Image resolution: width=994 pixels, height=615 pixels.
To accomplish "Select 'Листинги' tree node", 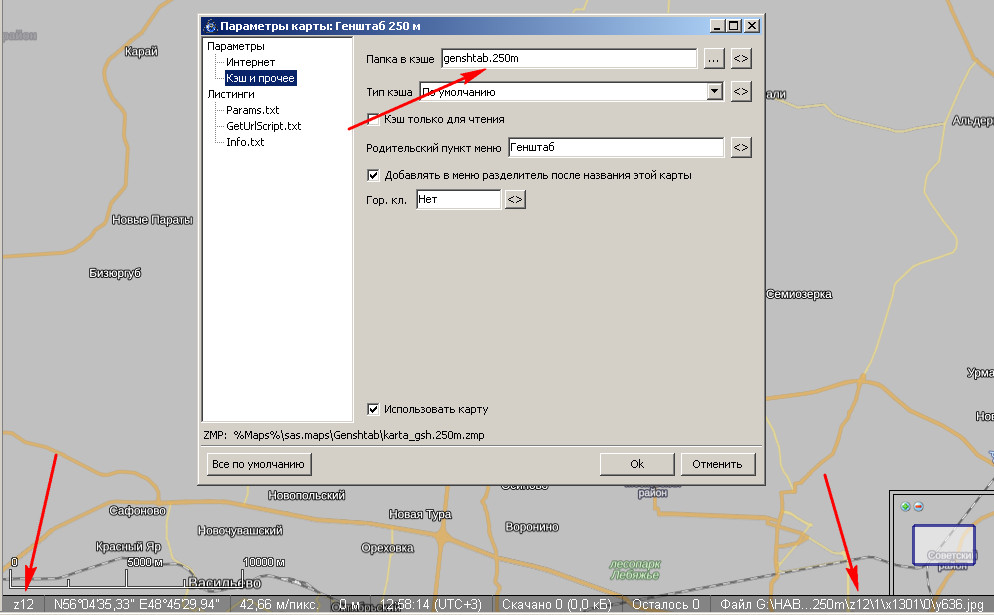I will point(231,94).
